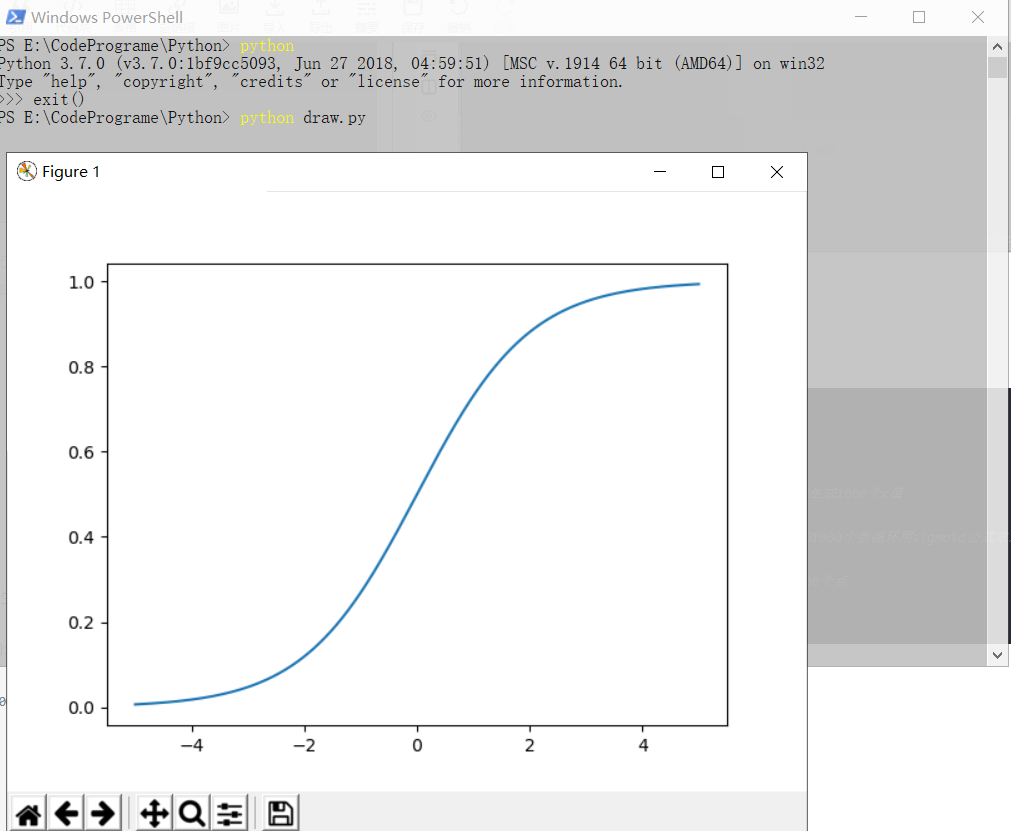Maximize the Windows PowerShell window
Screen dimensions: 1011x831
point(919,17)
